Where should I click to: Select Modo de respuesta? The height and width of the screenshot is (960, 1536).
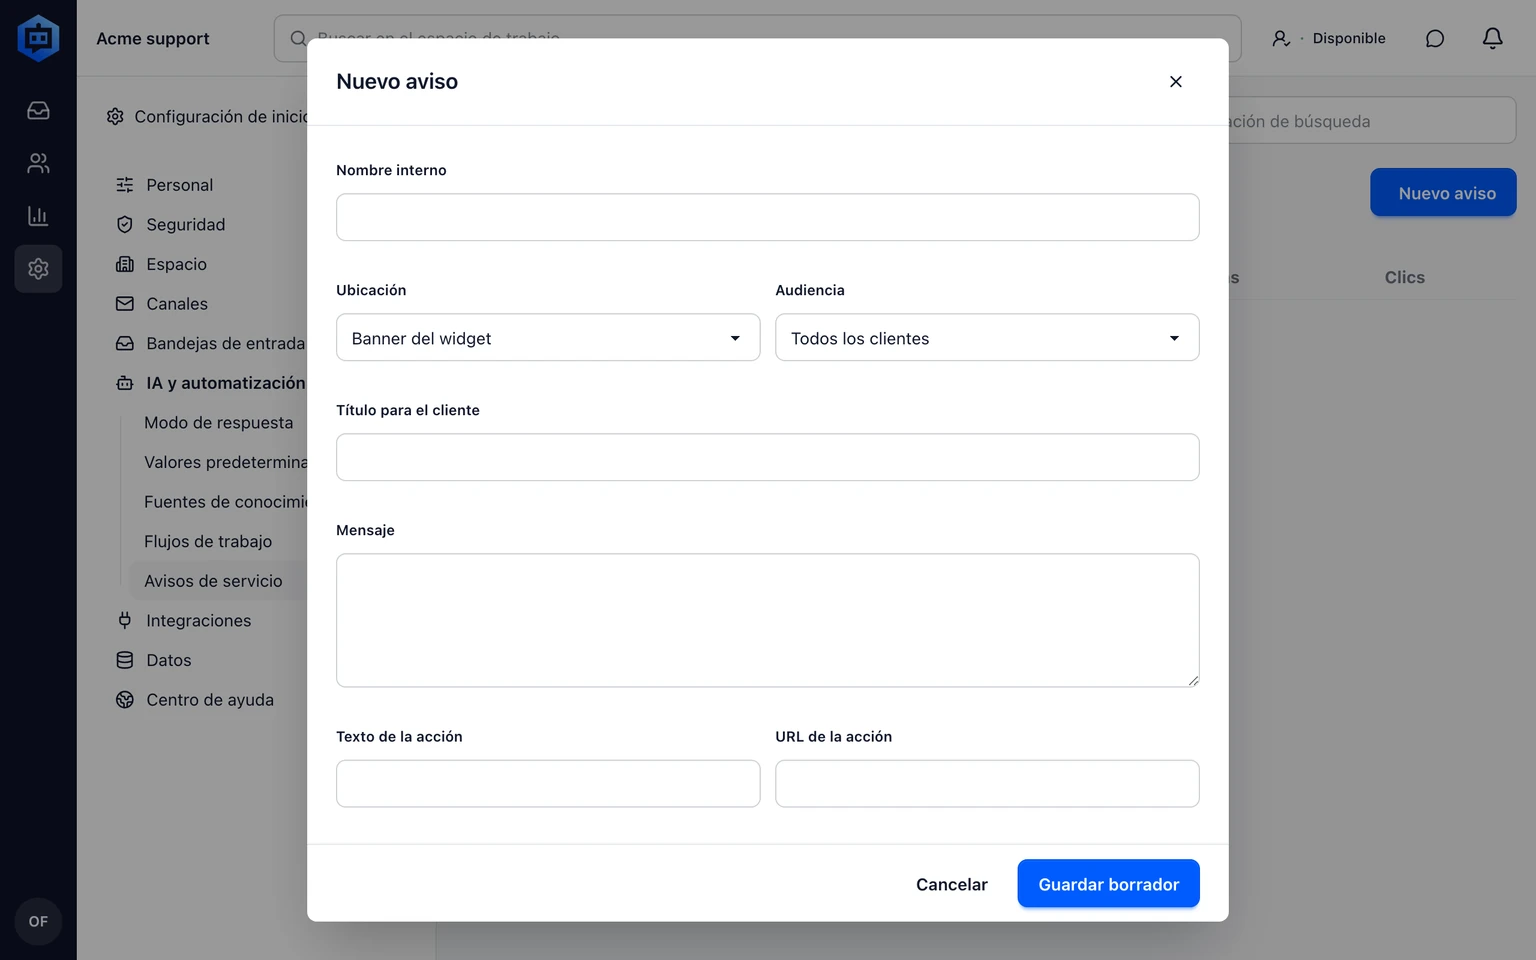(x=218, y=423)
